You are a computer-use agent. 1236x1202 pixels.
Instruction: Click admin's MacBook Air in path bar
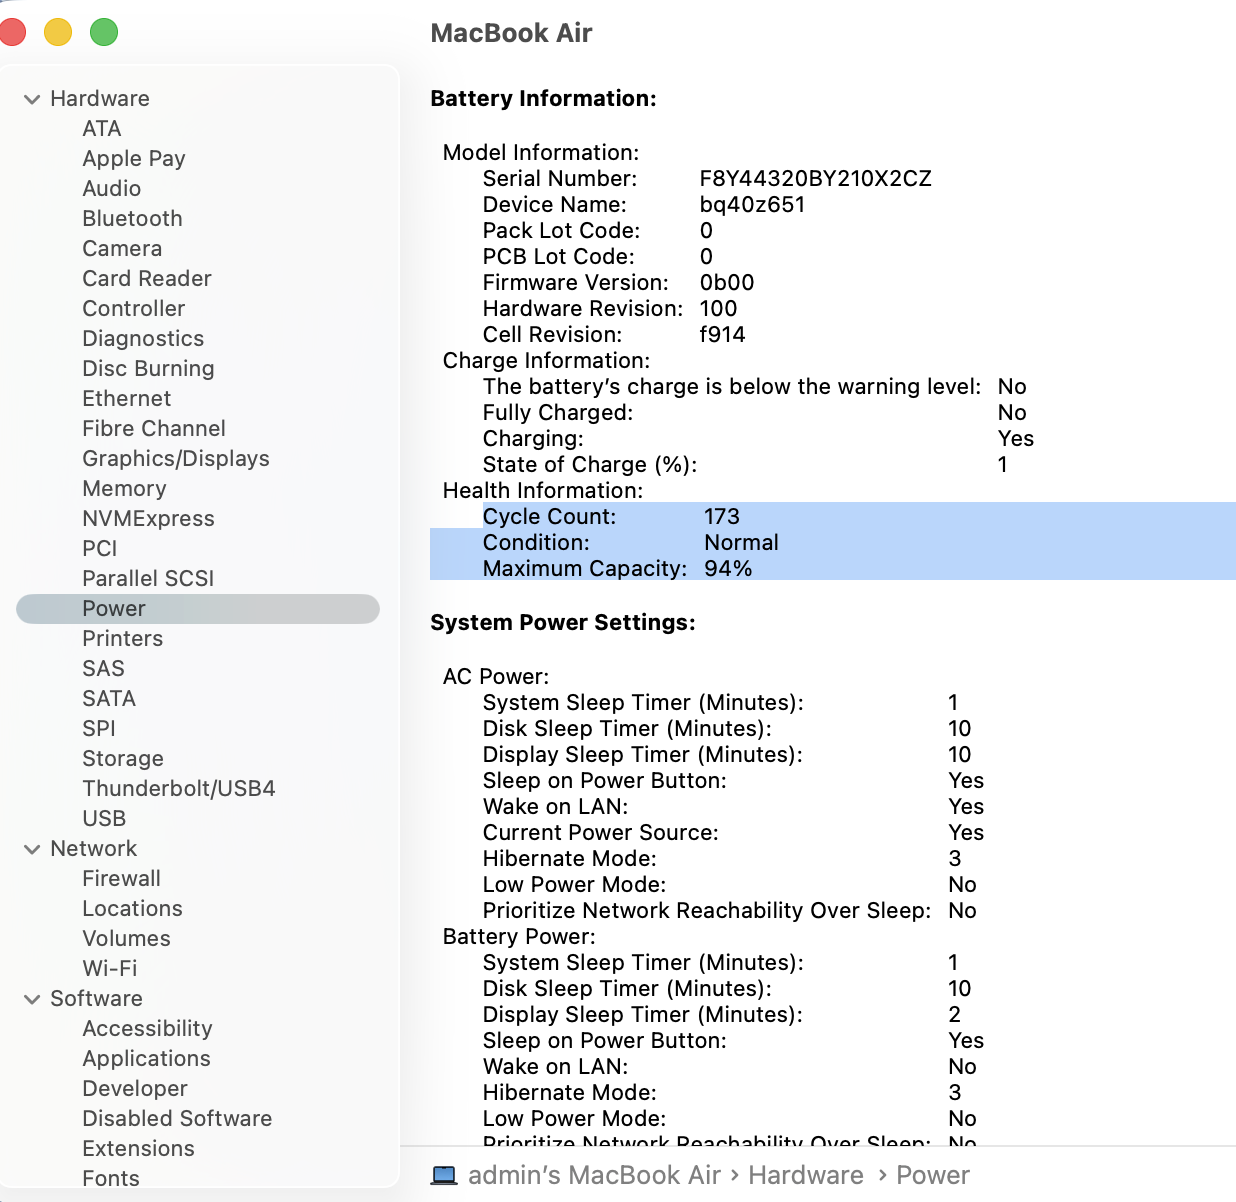click(594, 1175)
